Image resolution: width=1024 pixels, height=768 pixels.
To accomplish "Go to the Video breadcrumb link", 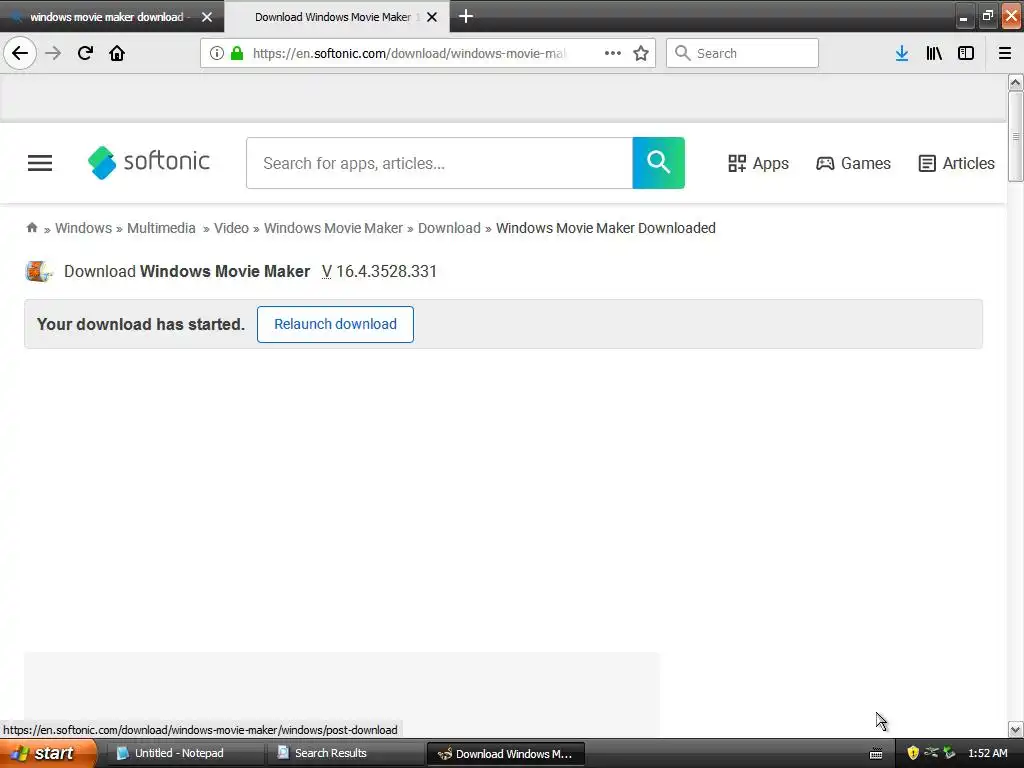I will point(231,228).
